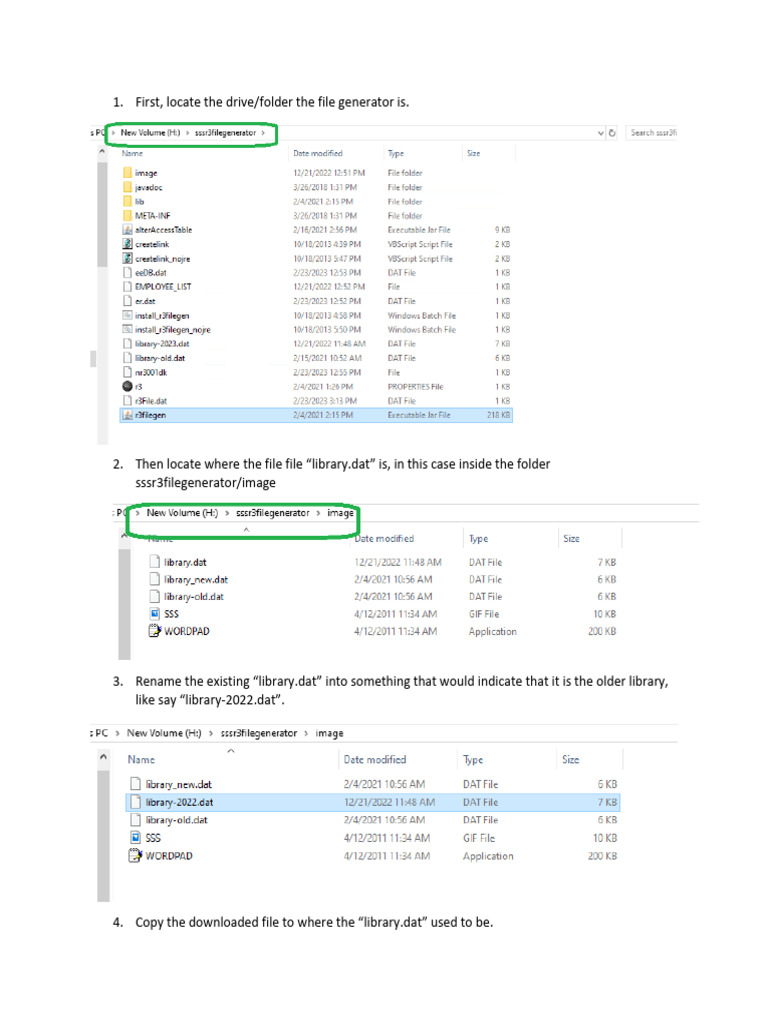Click the SSS GIF icon in step 3 screenshot

135,838
